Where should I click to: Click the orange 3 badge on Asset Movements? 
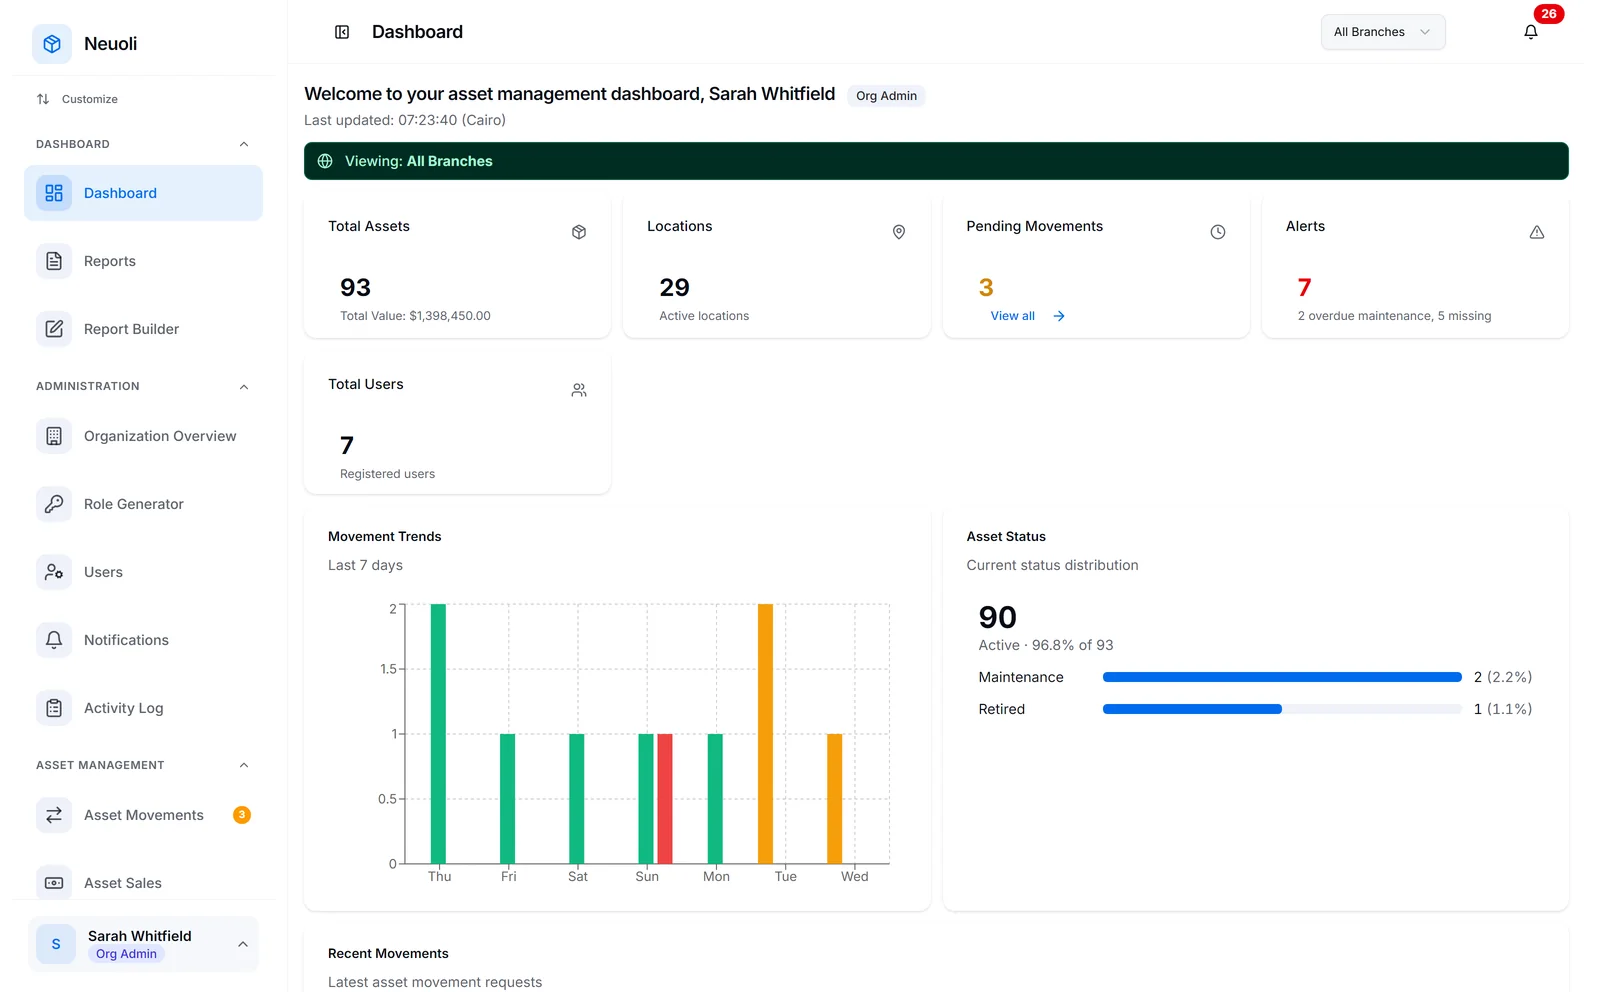coord(242,815)
